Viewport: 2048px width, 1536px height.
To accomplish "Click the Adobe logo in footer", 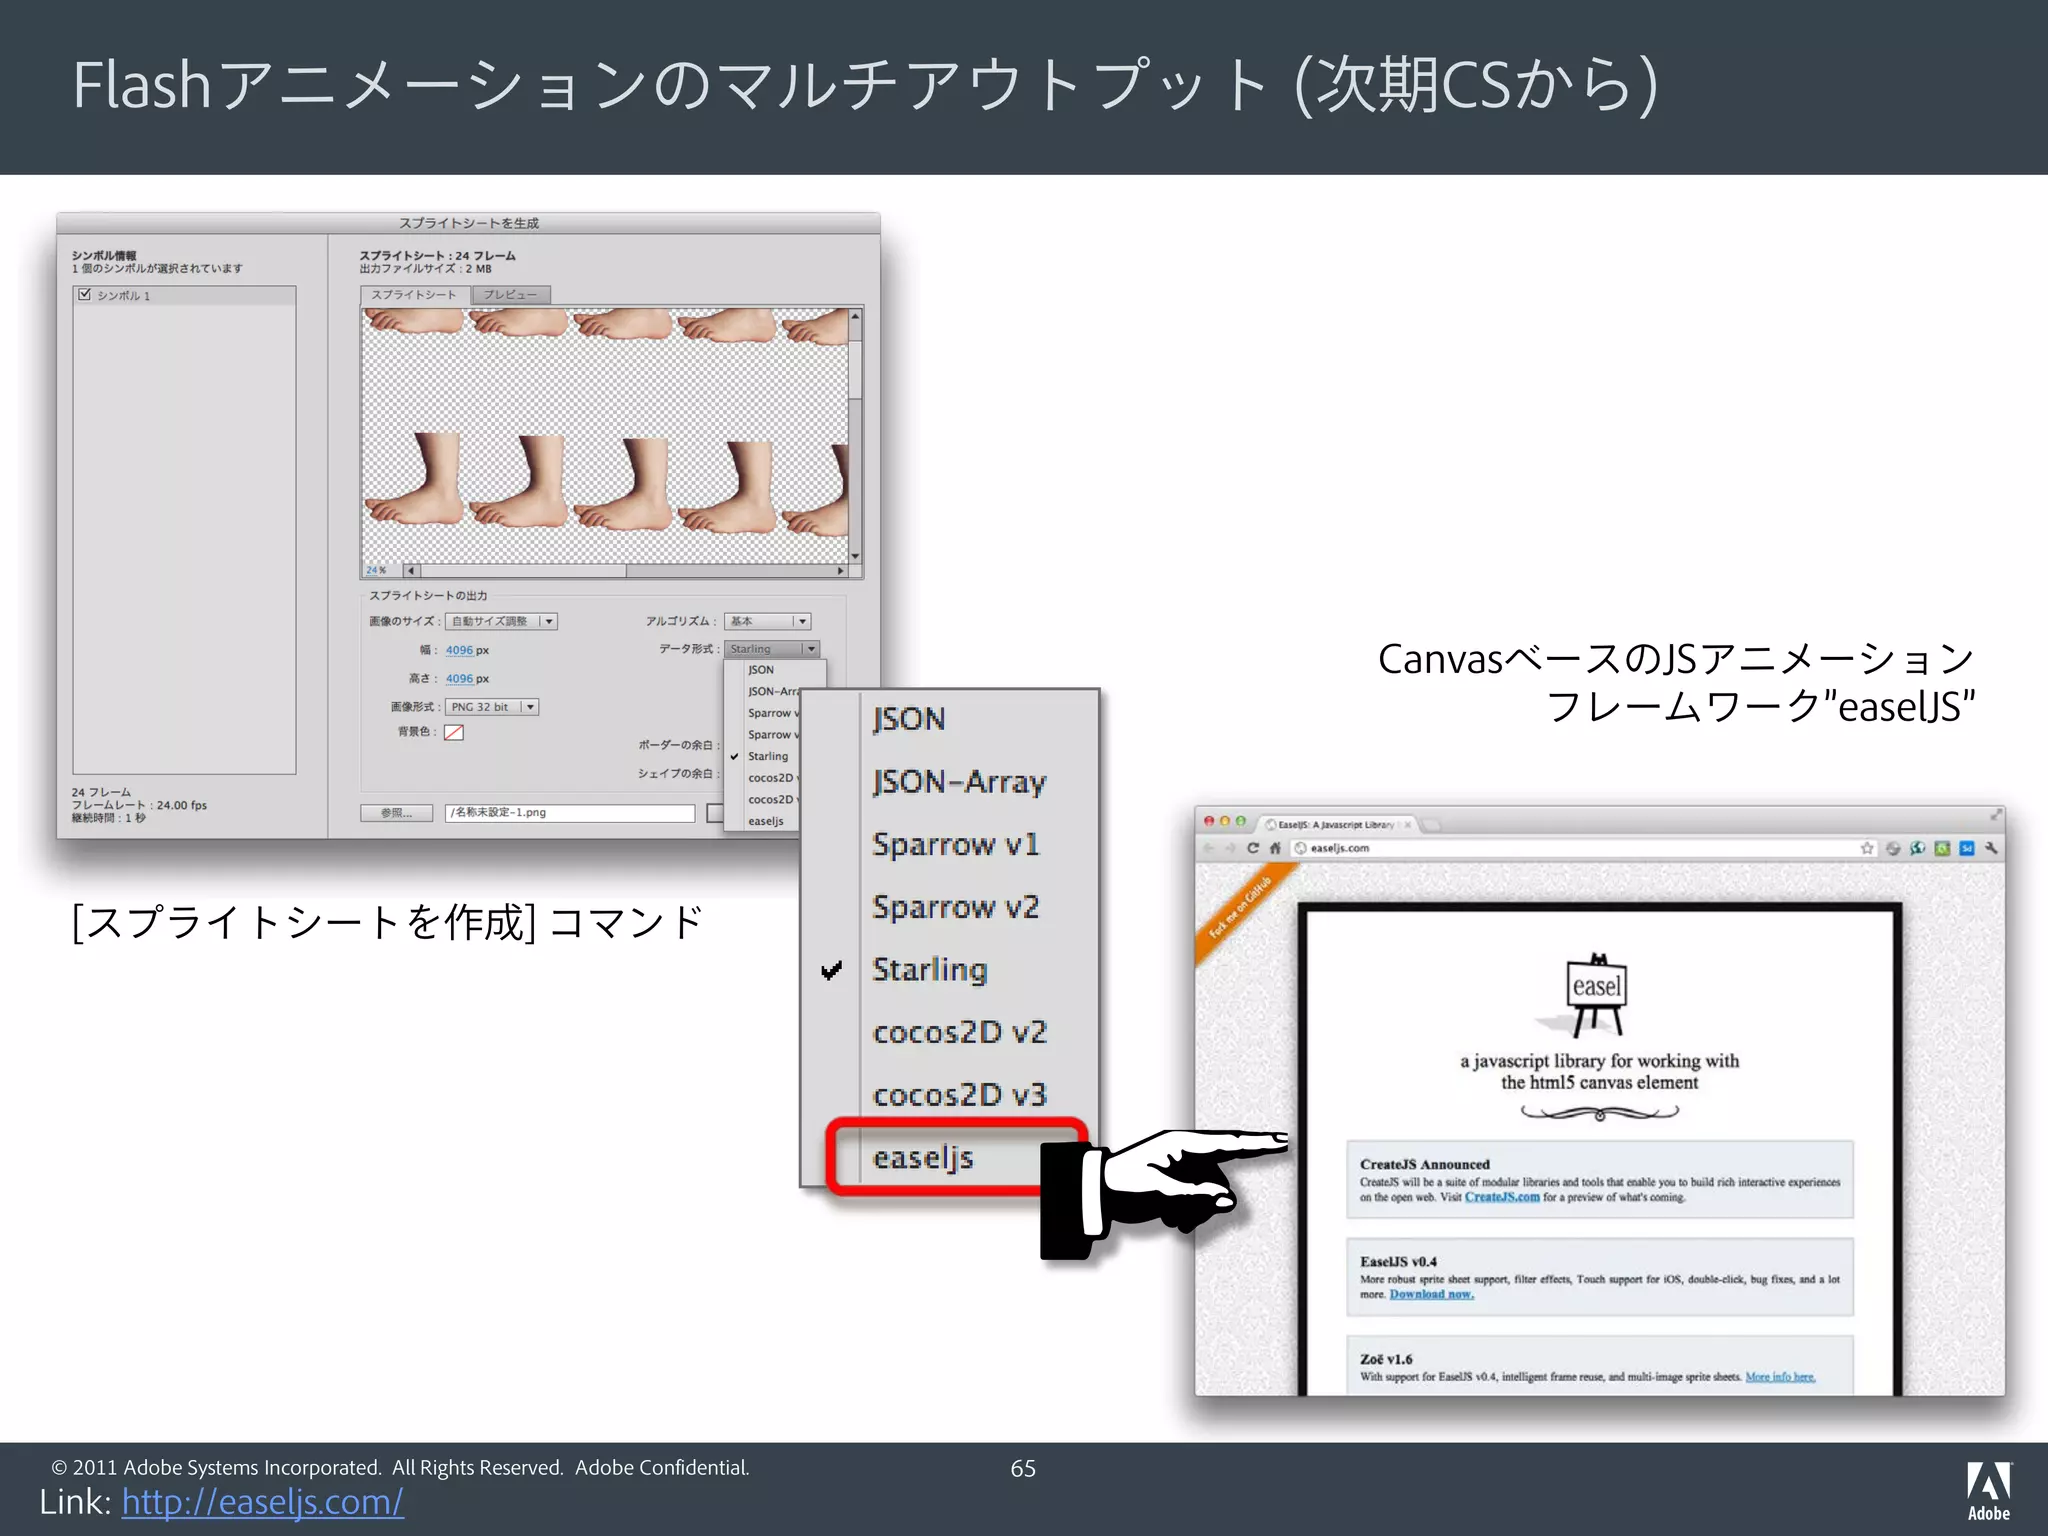I will (1989, 1491).
